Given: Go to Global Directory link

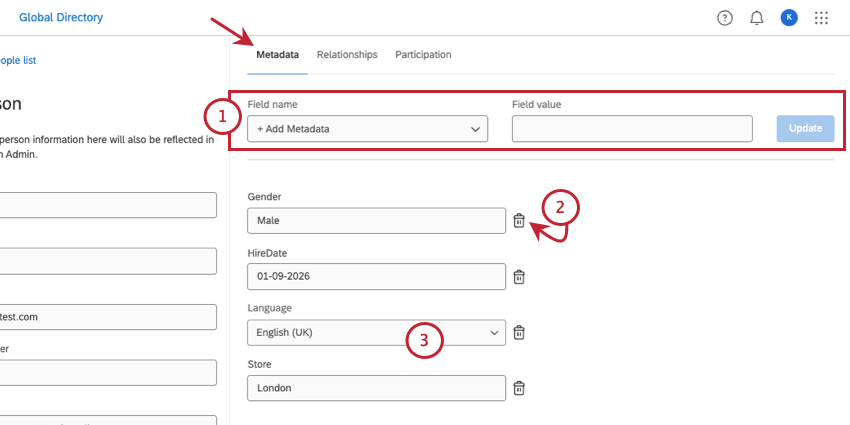Looking at the screenshot, I should click(61, 18).
